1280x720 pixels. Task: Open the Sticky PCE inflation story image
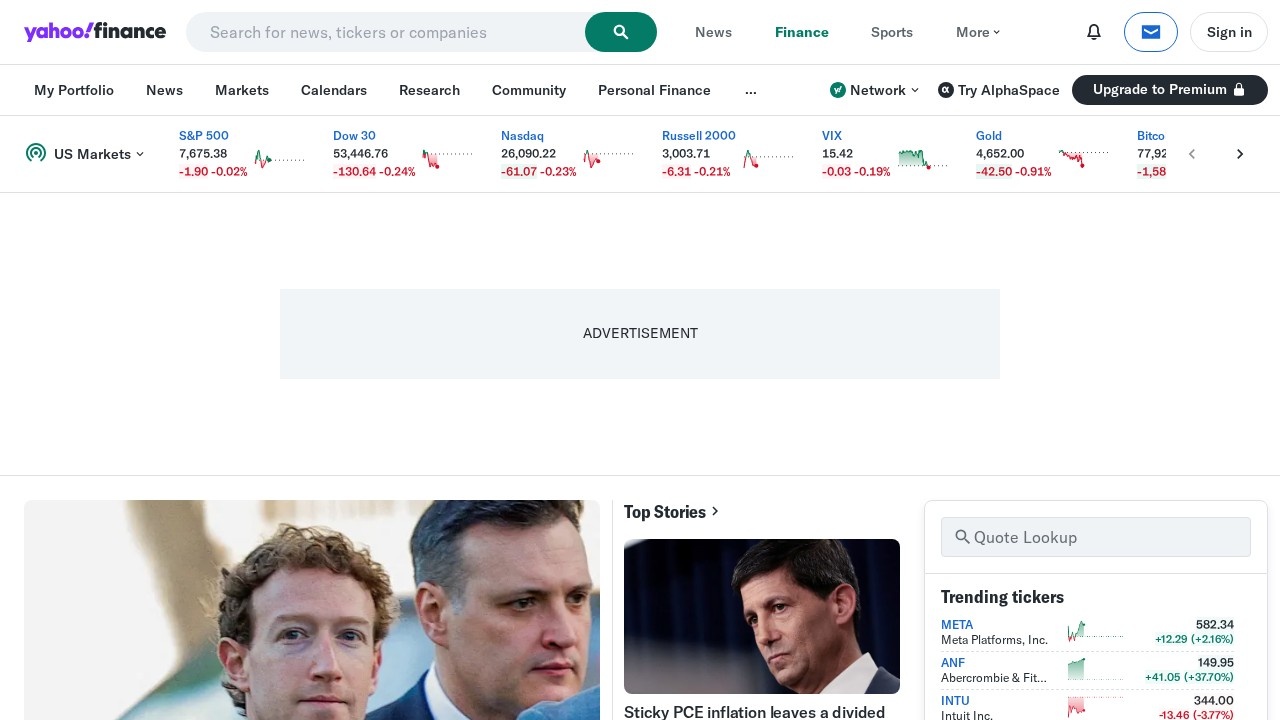(762, 616)
